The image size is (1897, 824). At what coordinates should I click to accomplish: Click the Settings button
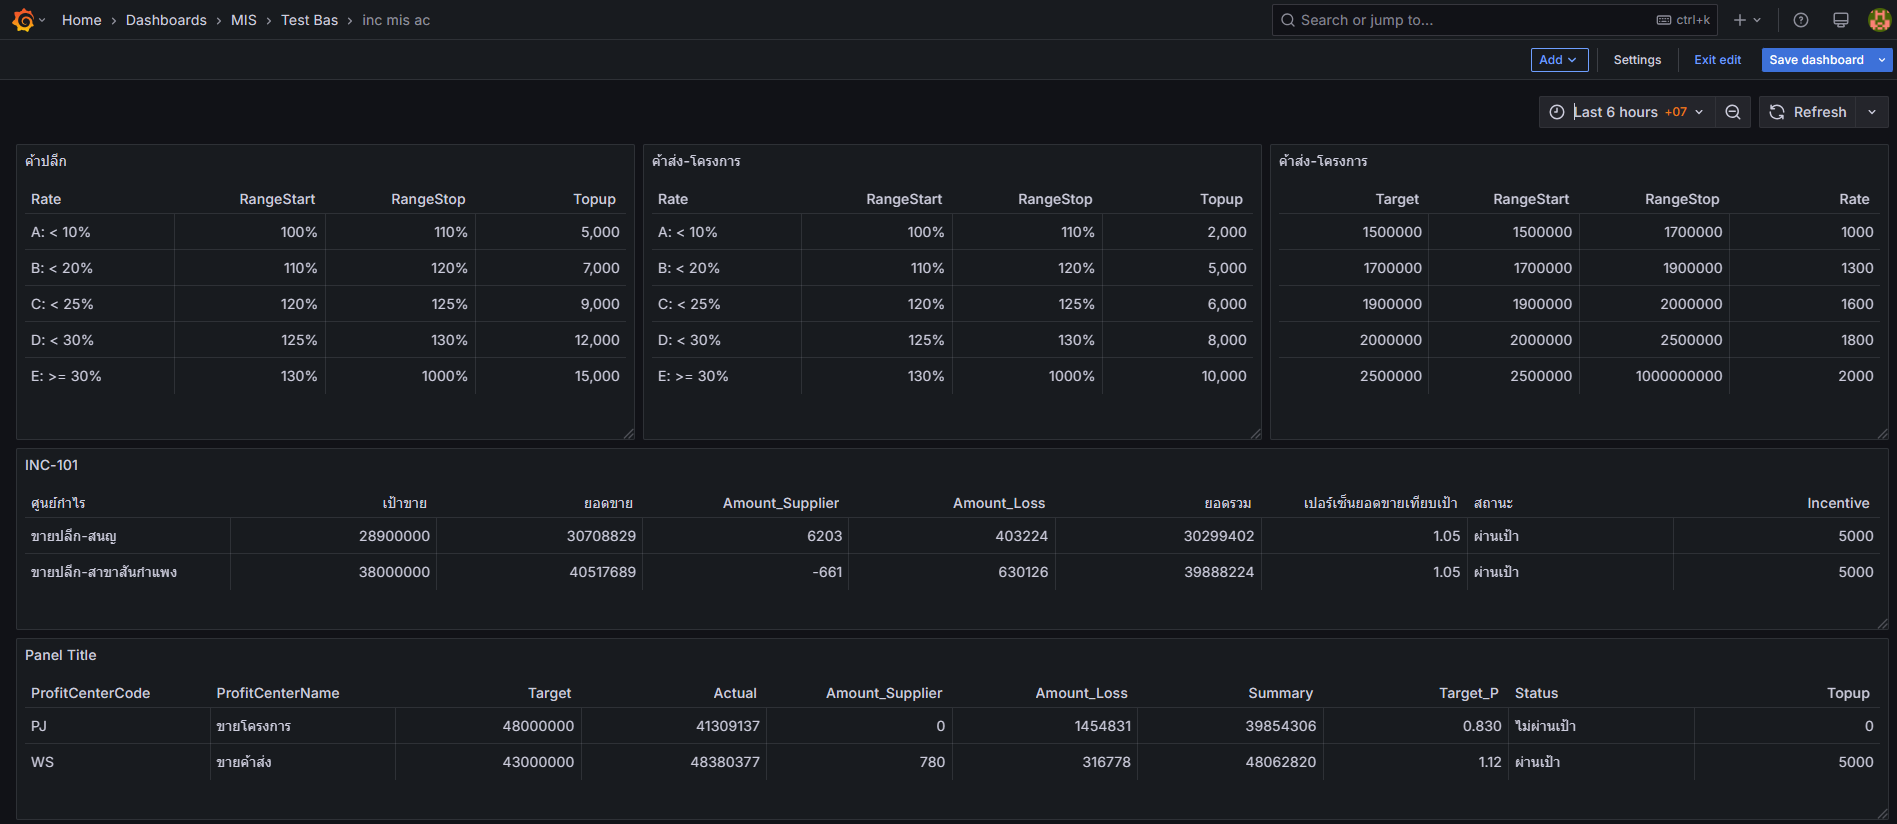(x=1637, y=60)
